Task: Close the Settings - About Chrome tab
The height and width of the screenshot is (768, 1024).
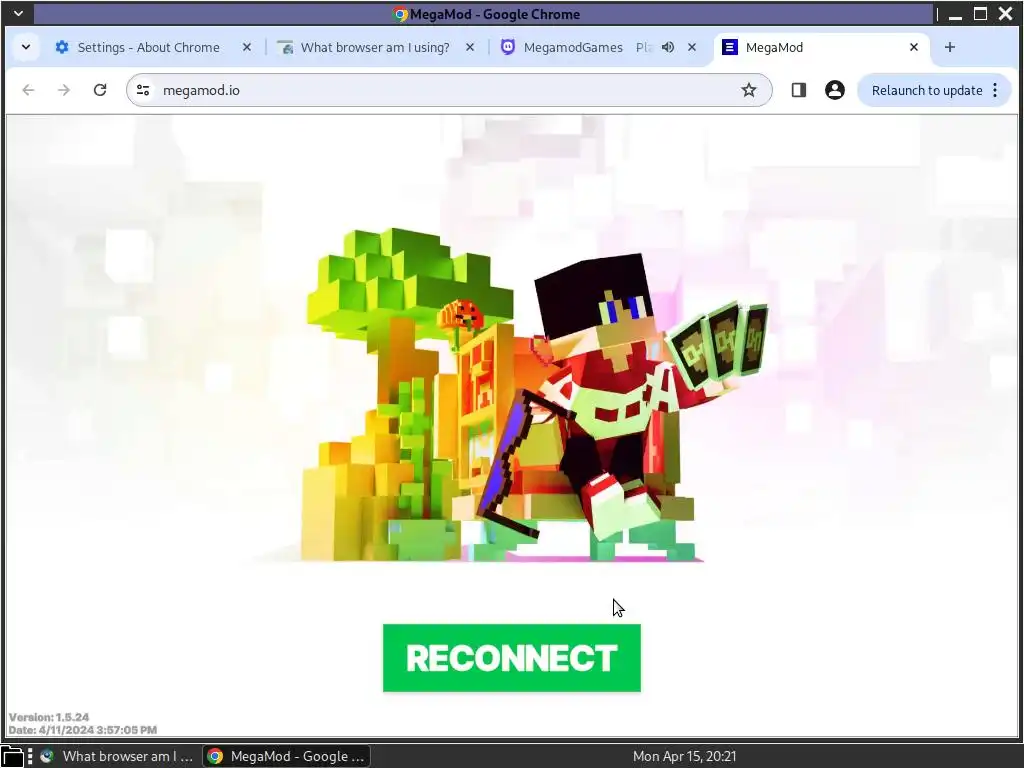Action: [x=247, y=47]
